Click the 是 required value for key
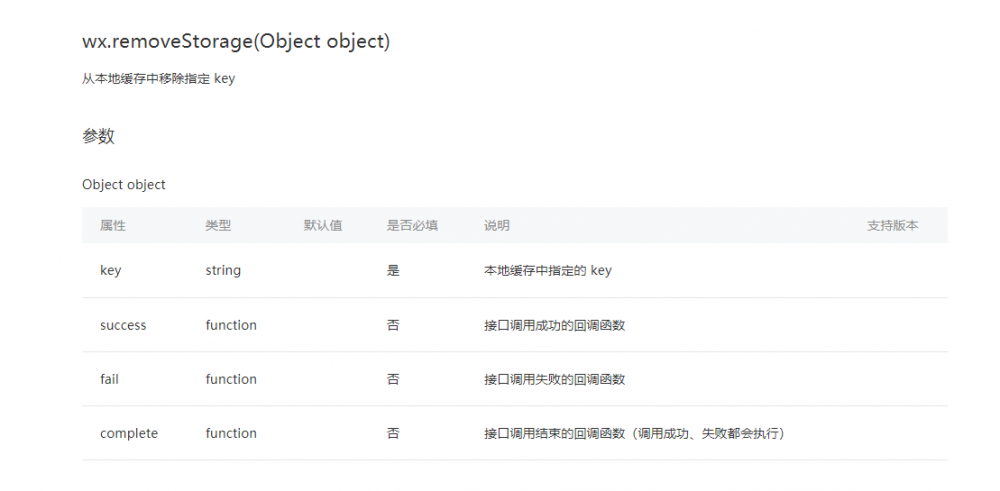The image size is (1000, 491). 393,270
